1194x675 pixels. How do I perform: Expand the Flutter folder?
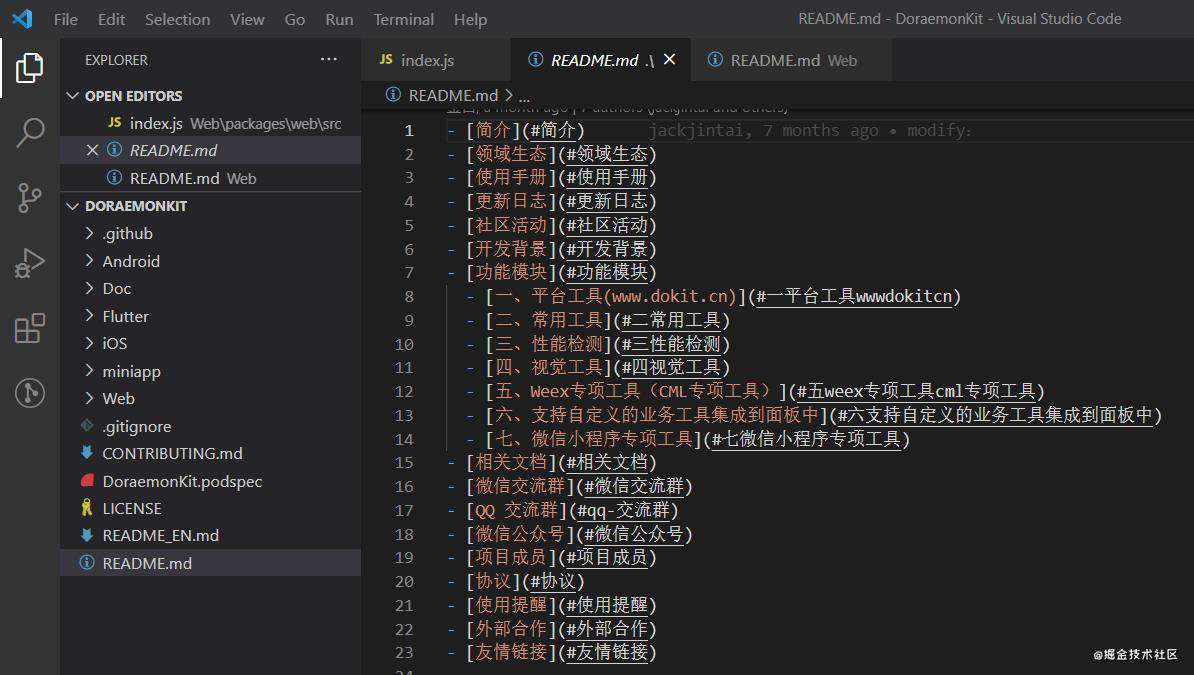89,315
